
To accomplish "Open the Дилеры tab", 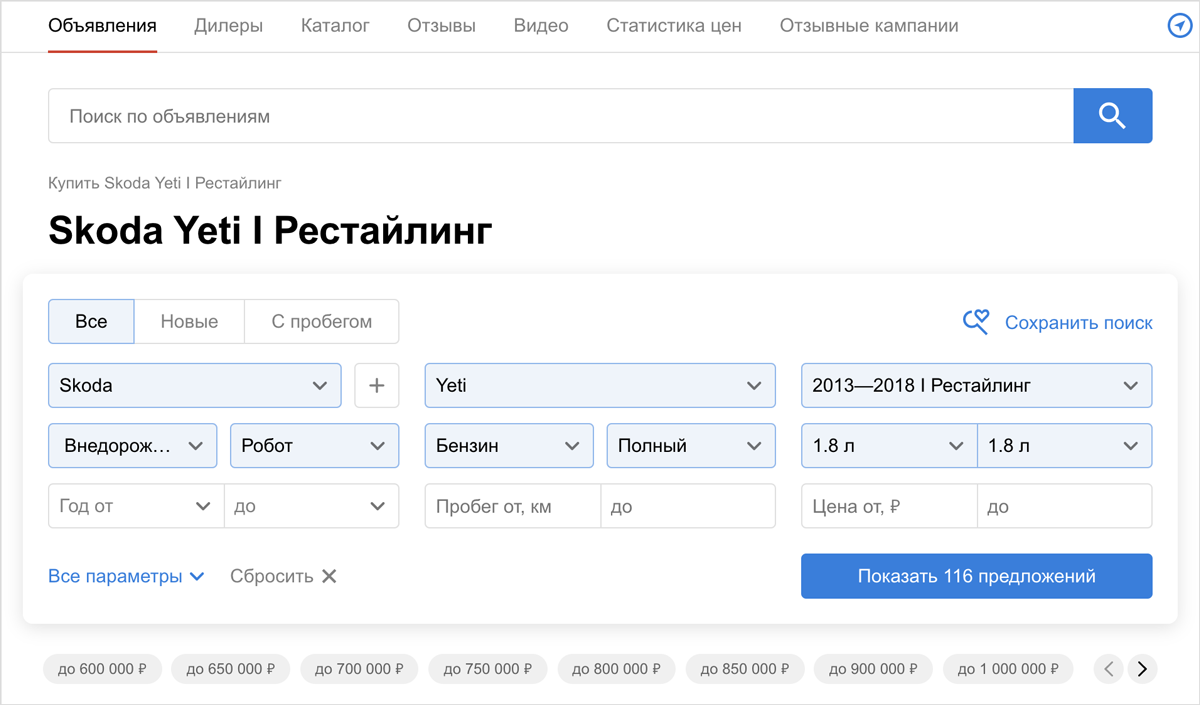I will [x=228, y=26].
